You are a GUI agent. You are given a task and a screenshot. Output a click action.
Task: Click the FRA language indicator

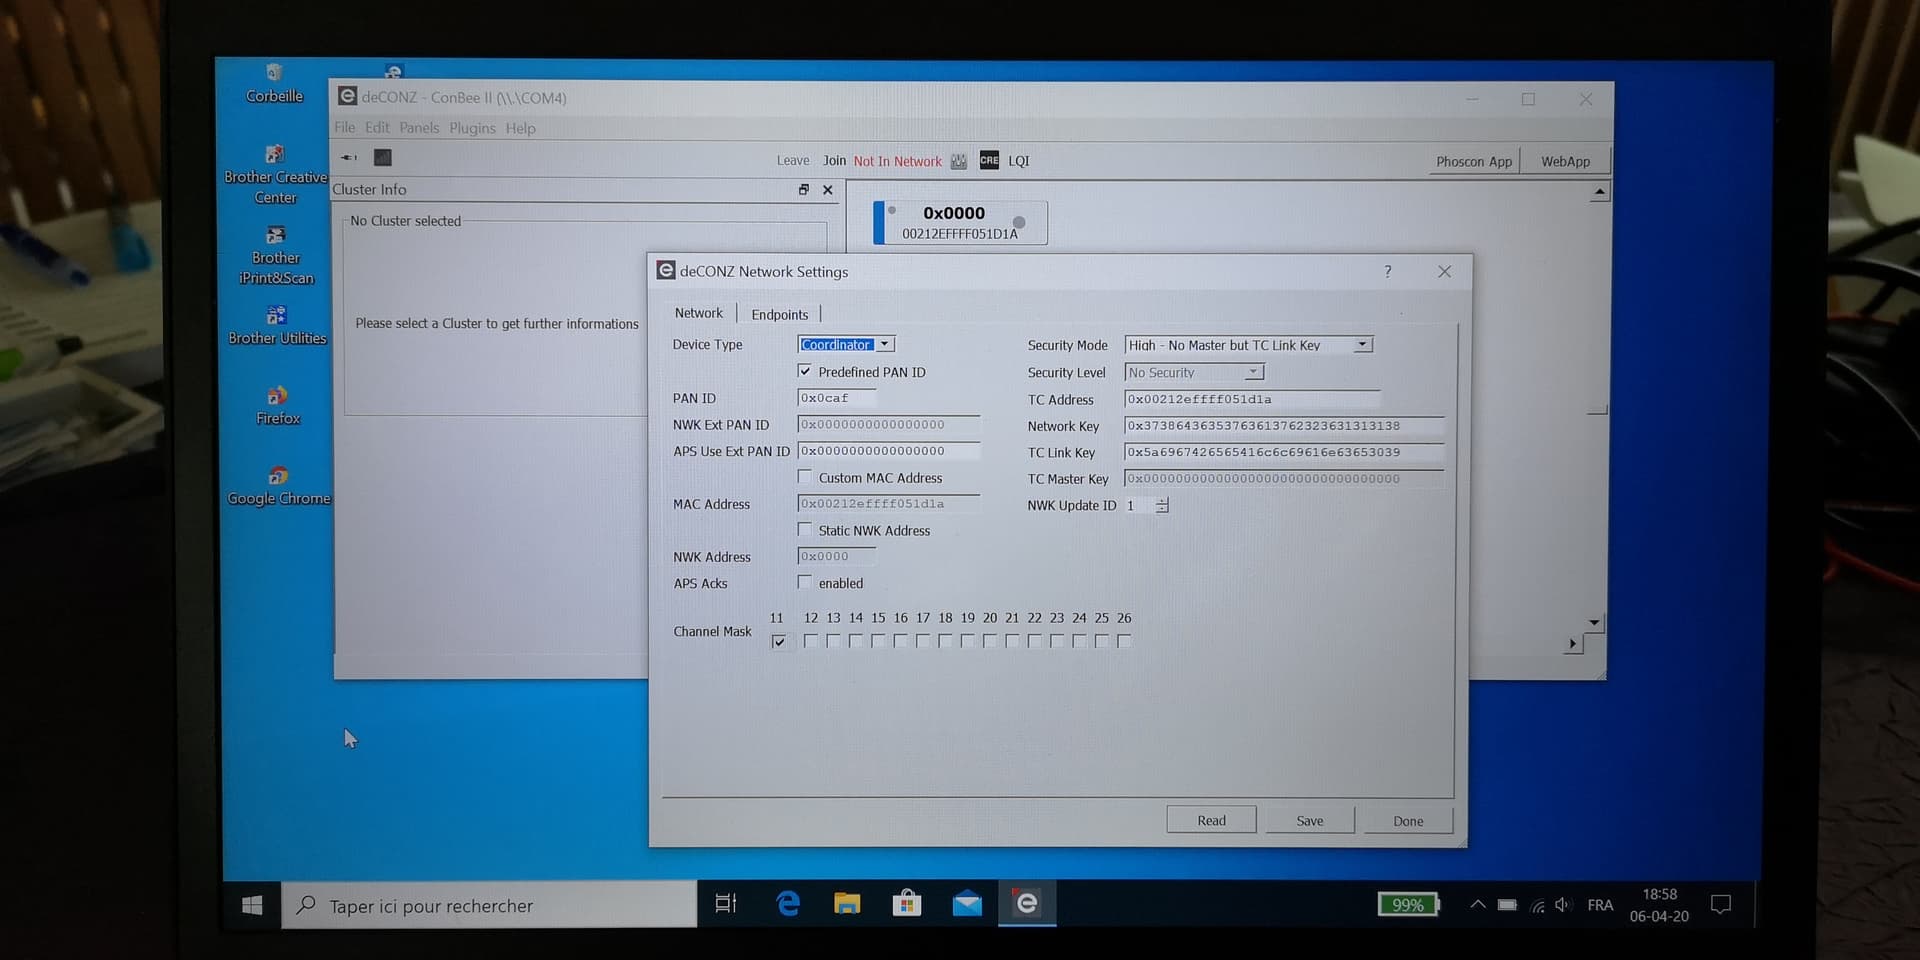coord(1600,905)
